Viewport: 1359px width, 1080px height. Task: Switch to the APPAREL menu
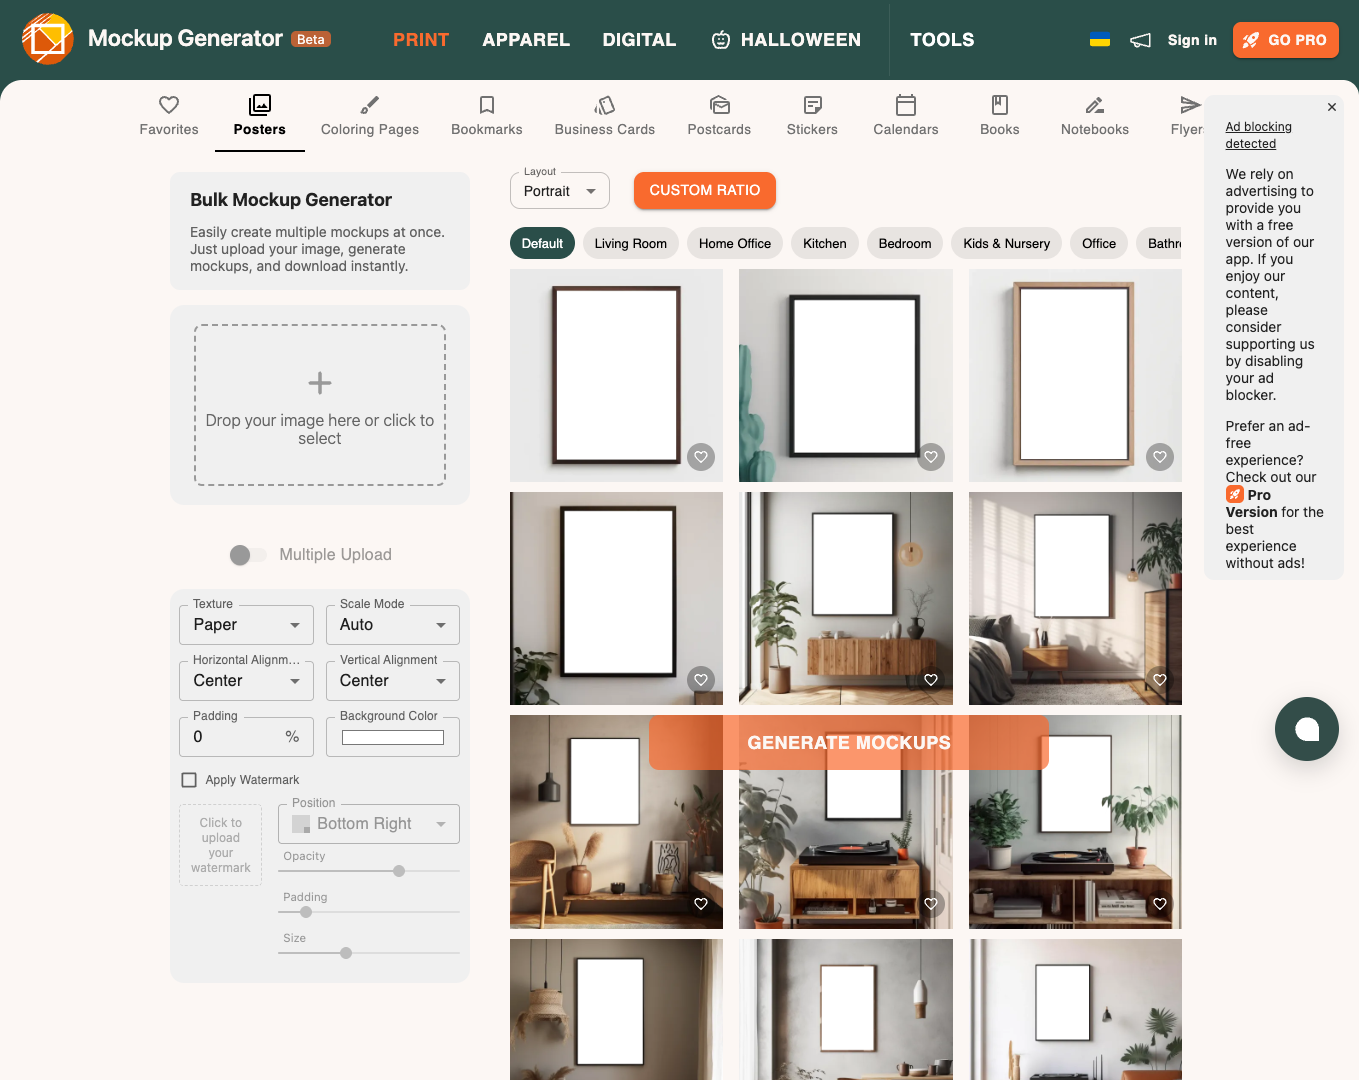(526, 40)
